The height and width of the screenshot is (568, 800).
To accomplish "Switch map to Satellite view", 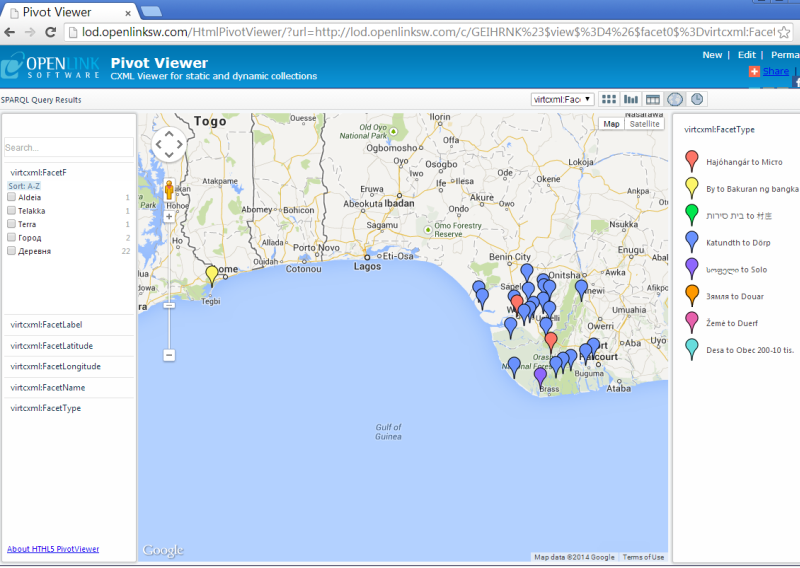I will (645, 124).
